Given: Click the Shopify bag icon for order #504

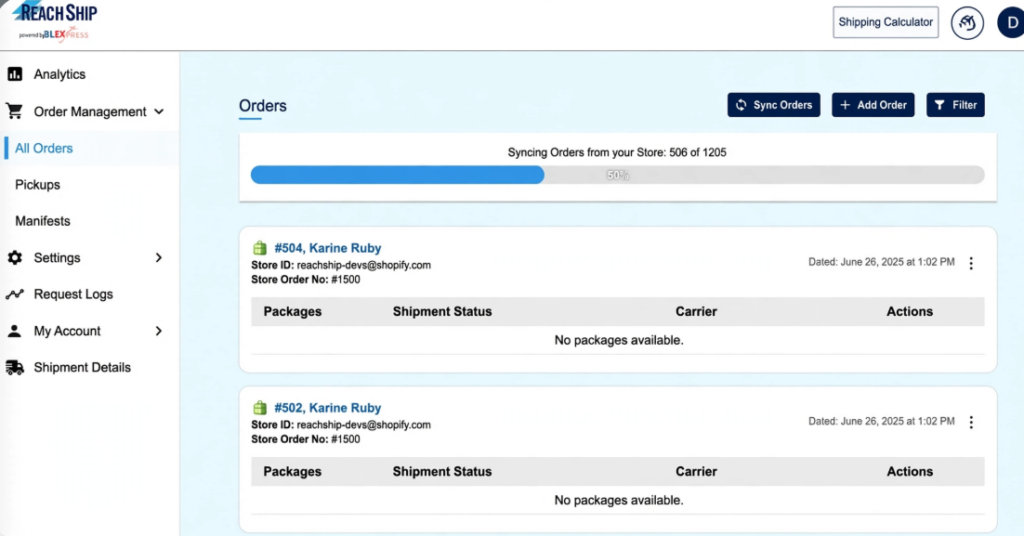Looking at the screenshot, I should [x=260, y=248].
